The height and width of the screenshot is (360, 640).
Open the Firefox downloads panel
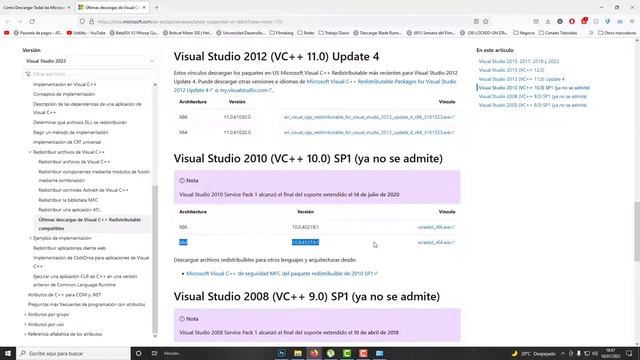point(548,21)
